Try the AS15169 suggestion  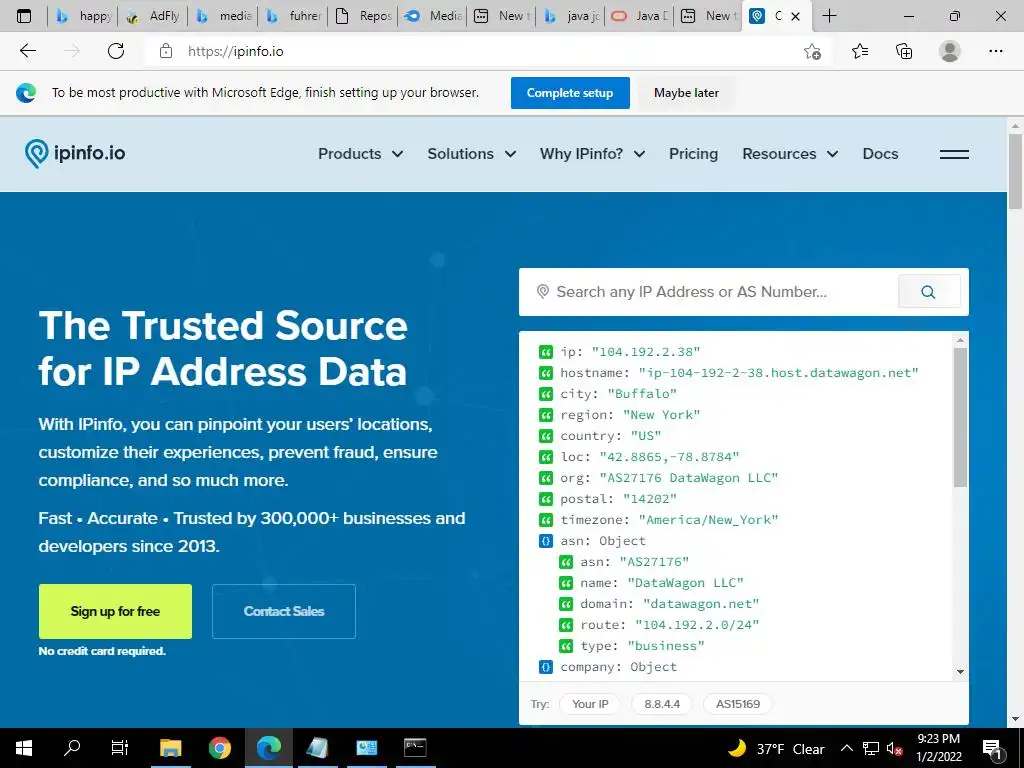(x=737, y=704)
